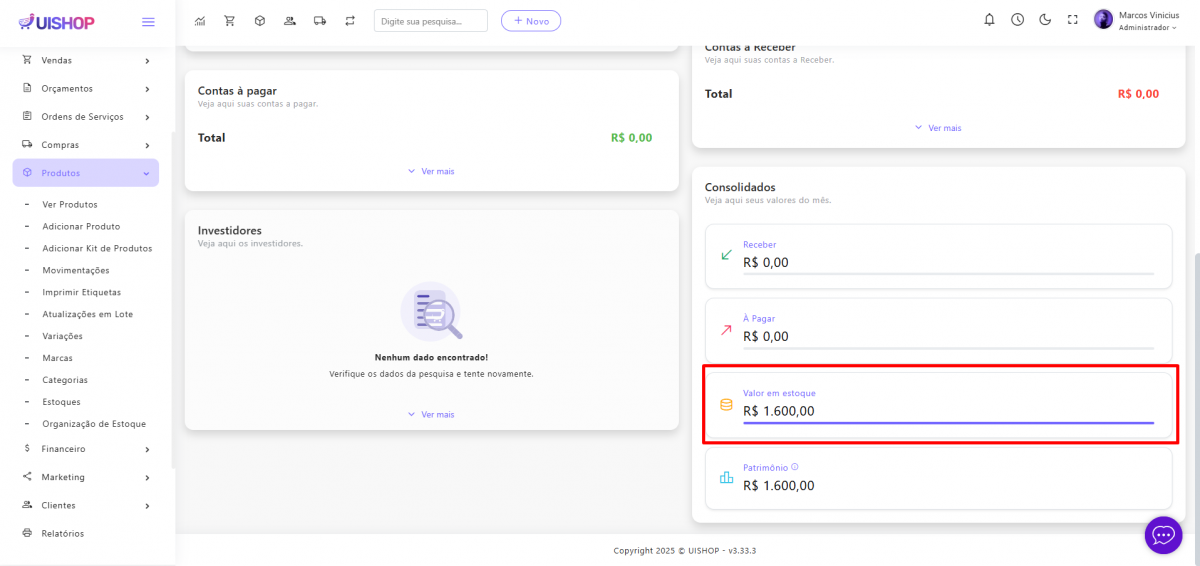Click the product box icon in toolbar
Screen dimensions: 1200x566
click(x=260, y=20)
